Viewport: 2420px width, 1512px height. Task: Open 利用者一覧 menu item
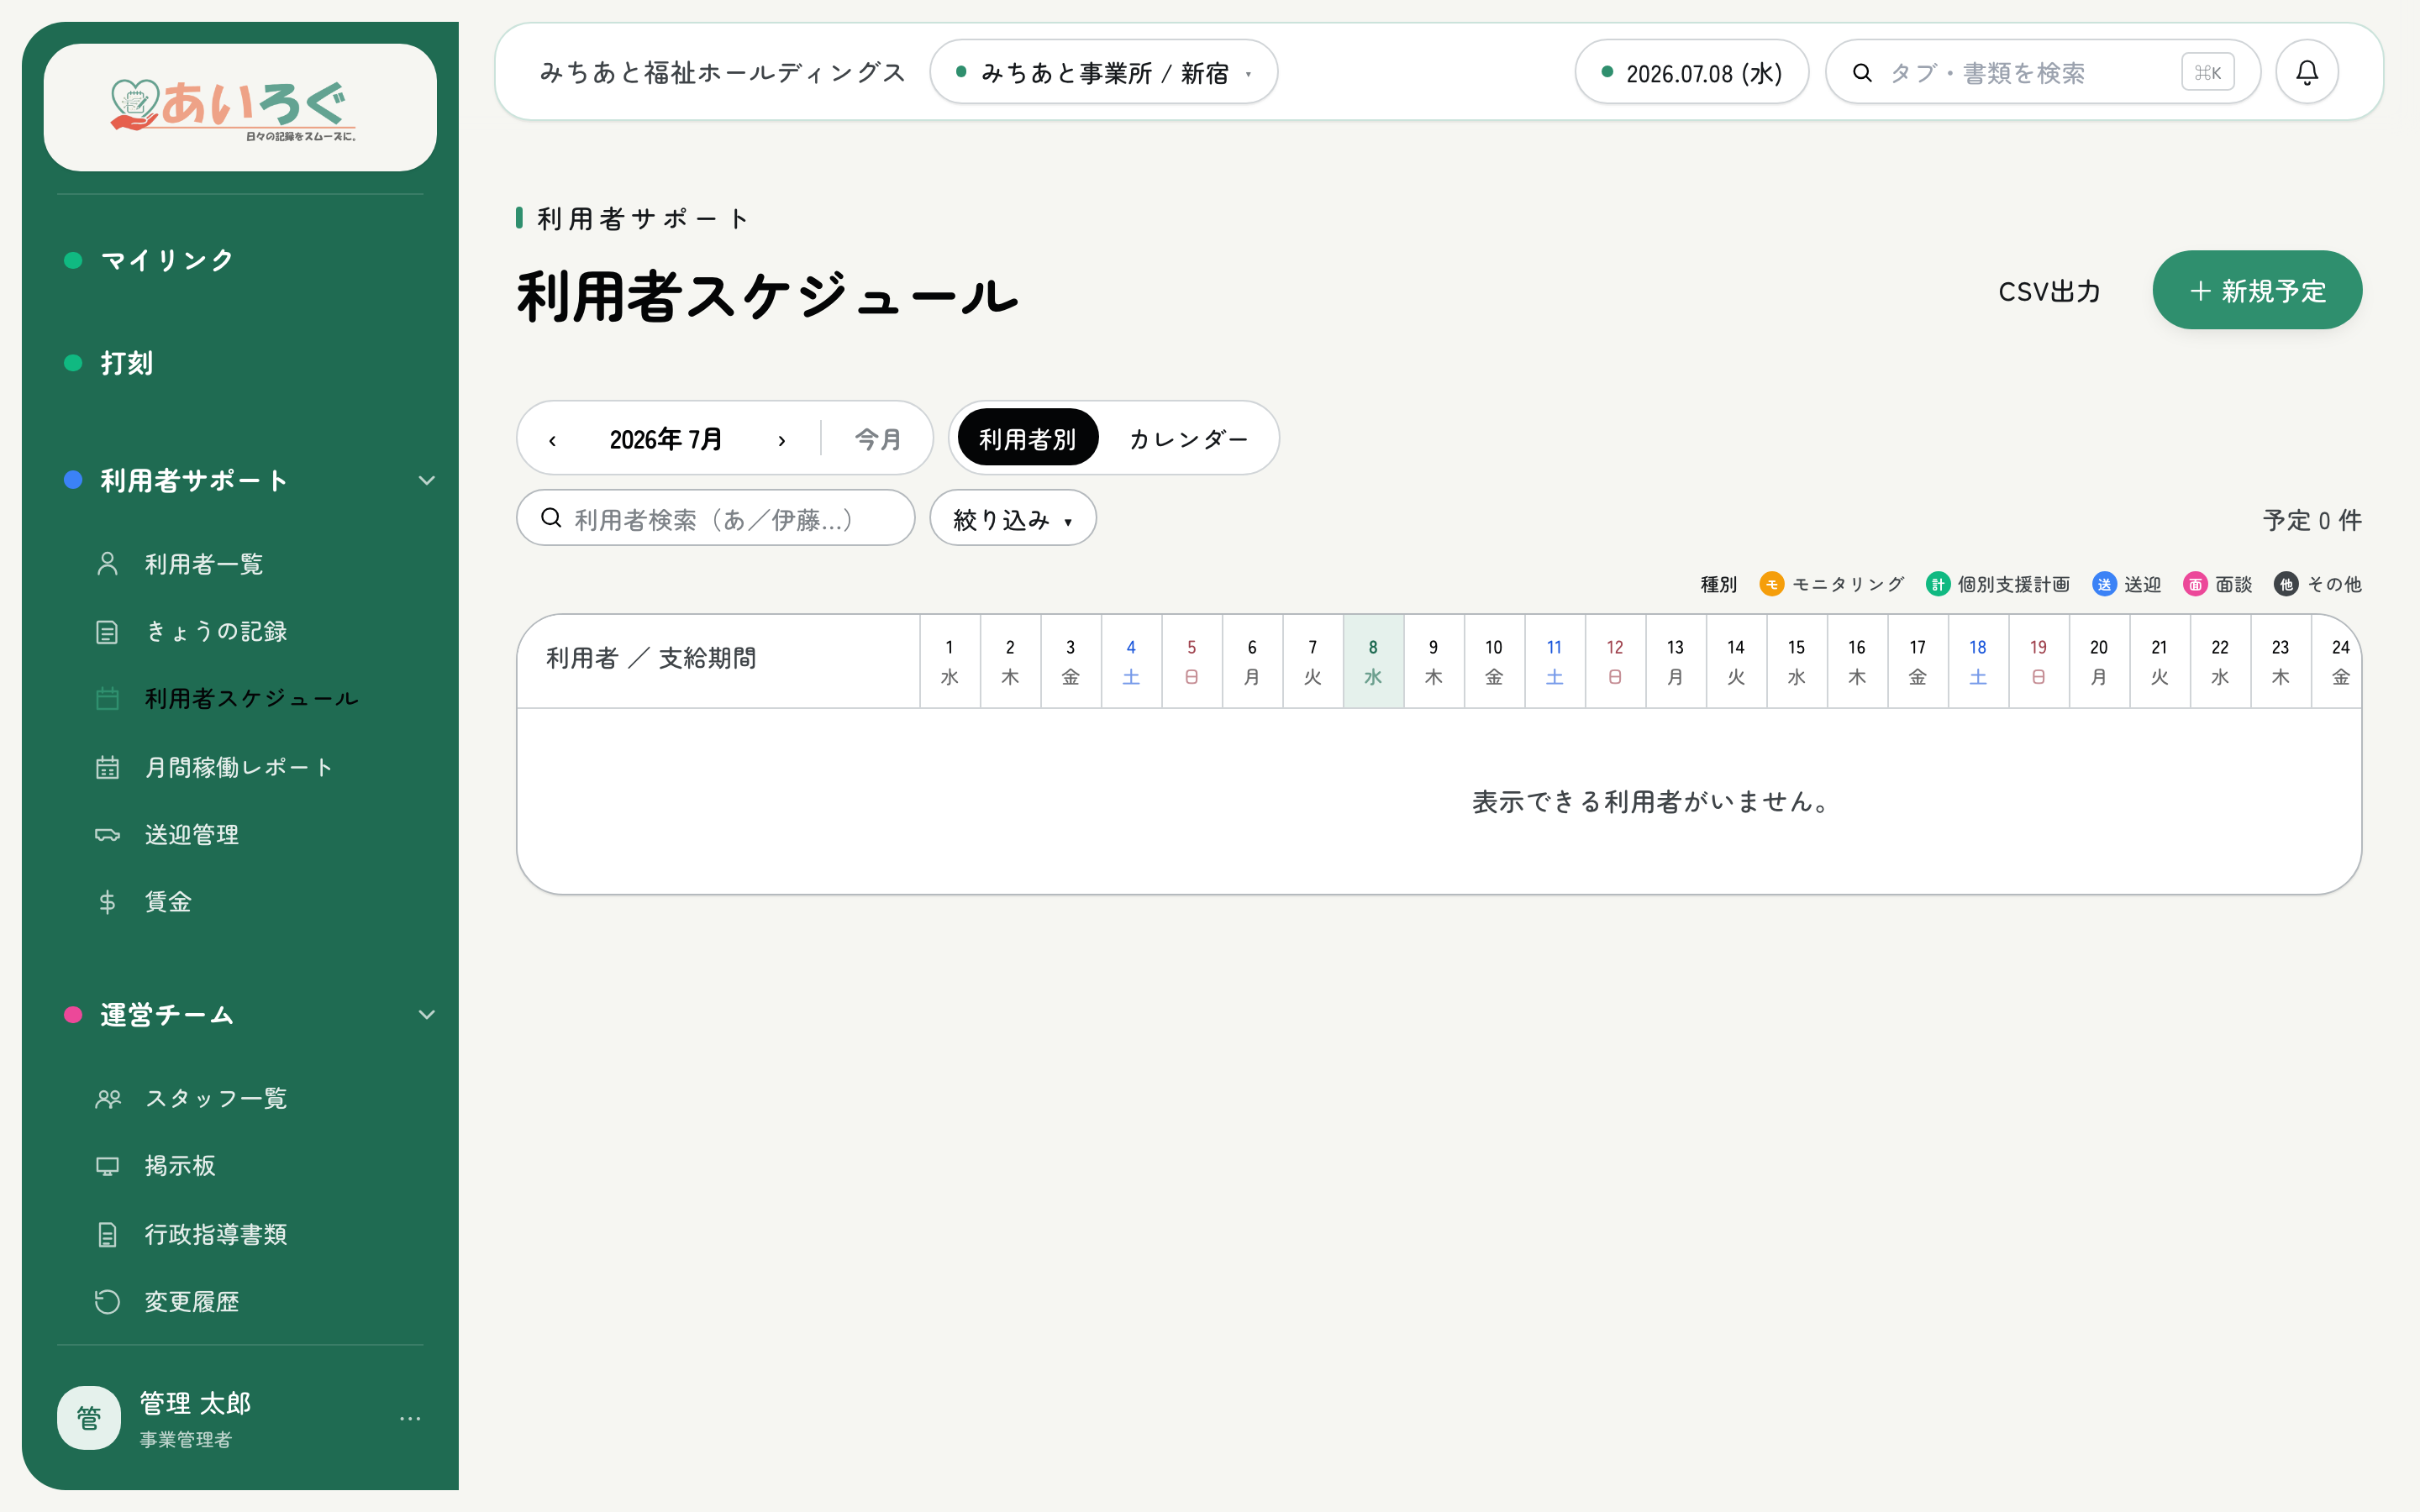pyautogui.click(x=204, y=564)
